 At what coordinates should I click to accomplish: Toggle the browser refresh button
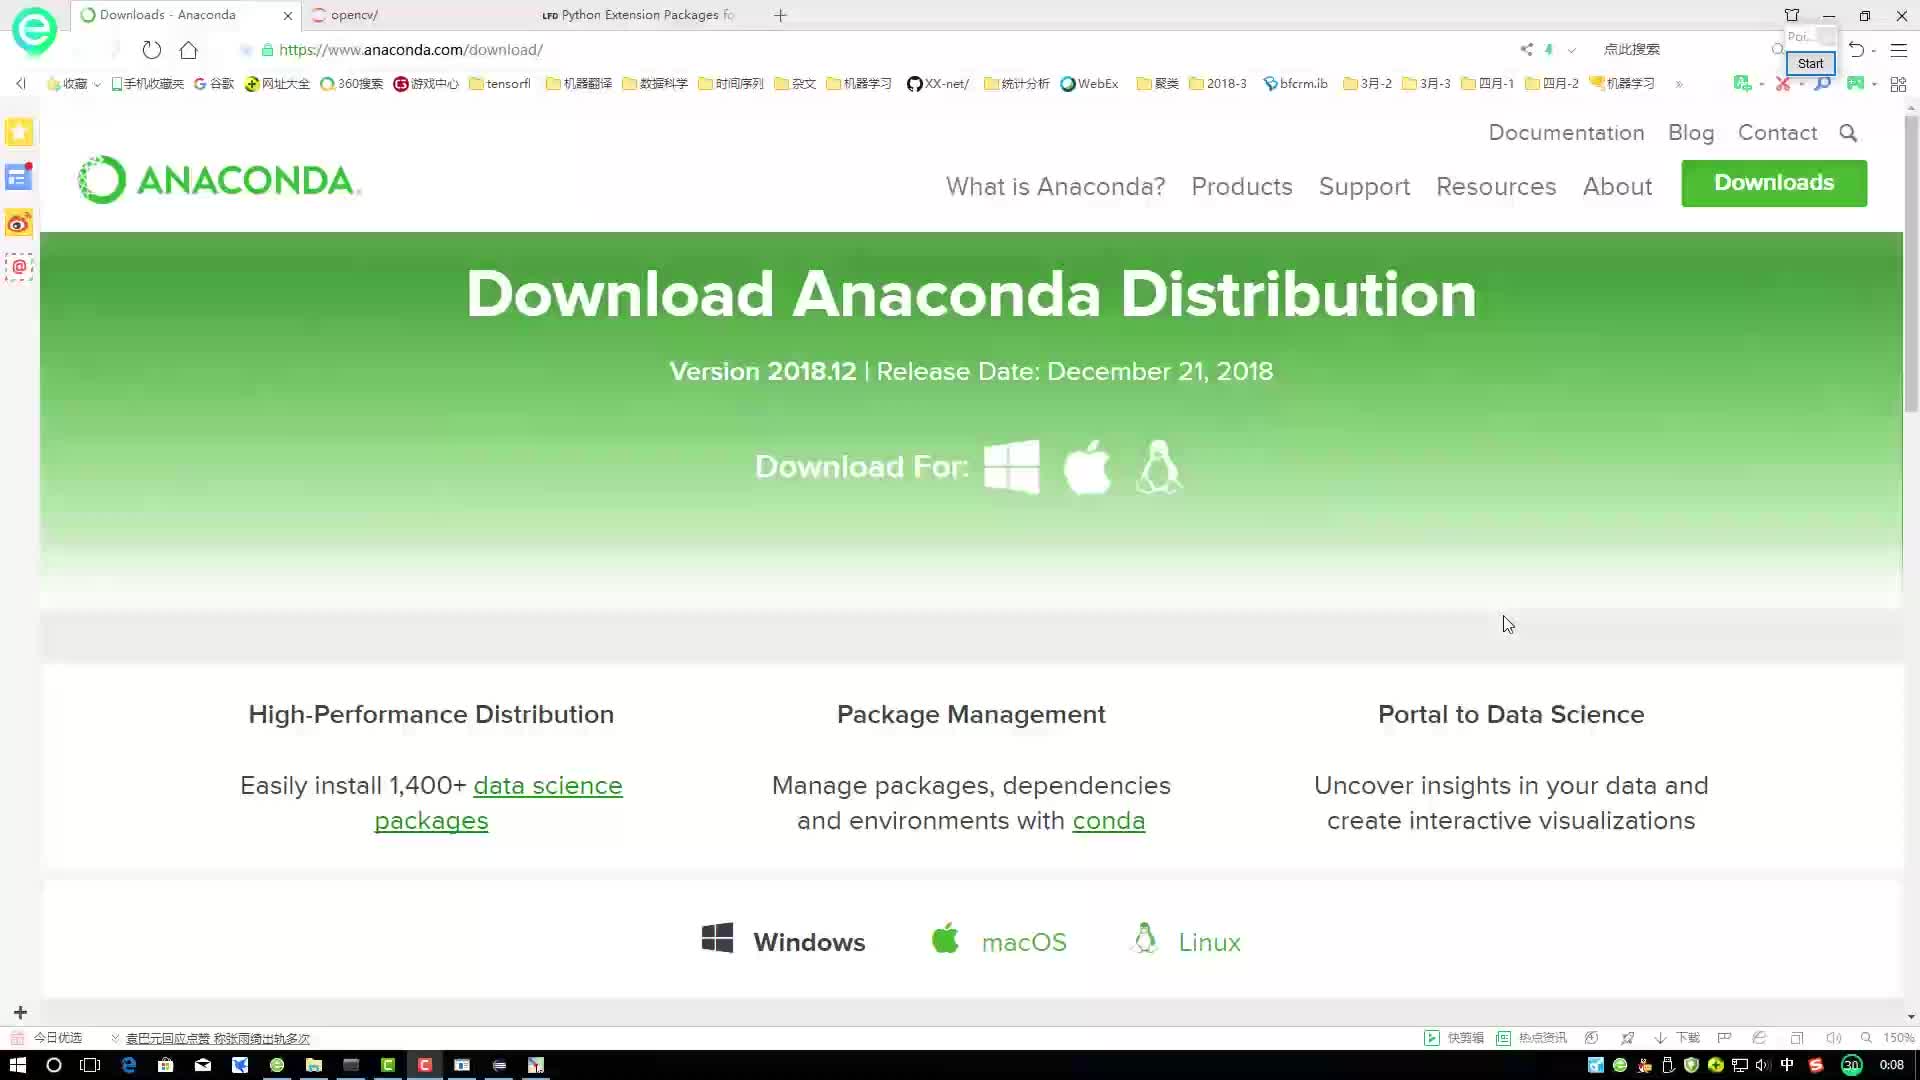pos(152,50)
